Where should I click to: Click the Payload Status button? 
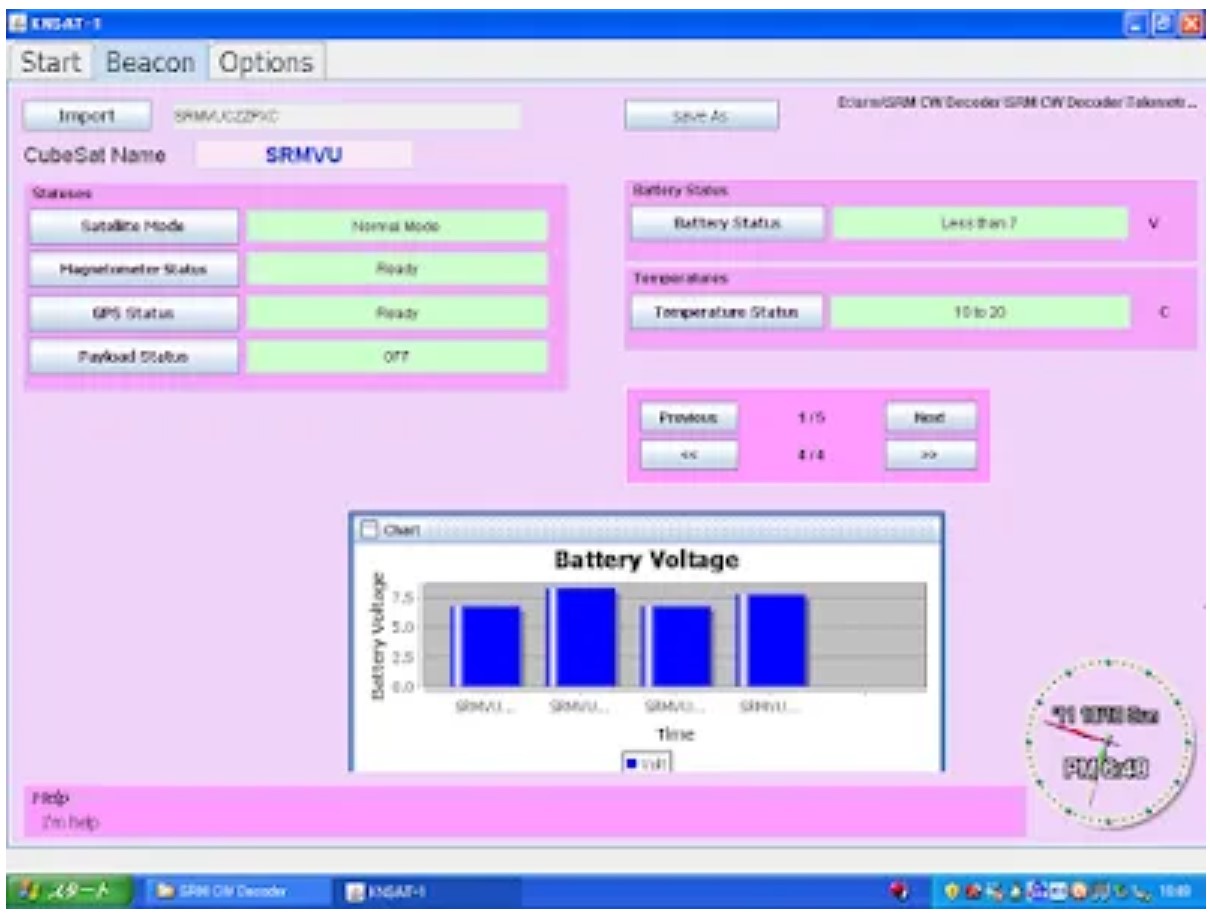pos(134,356)
